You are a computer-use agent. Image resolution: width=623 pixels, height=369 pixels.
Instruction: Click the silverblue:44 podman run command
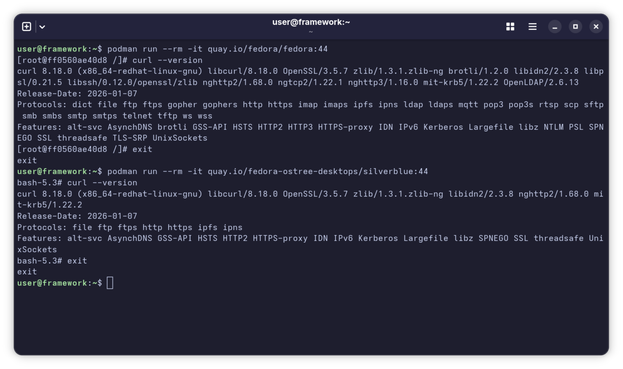267,172
